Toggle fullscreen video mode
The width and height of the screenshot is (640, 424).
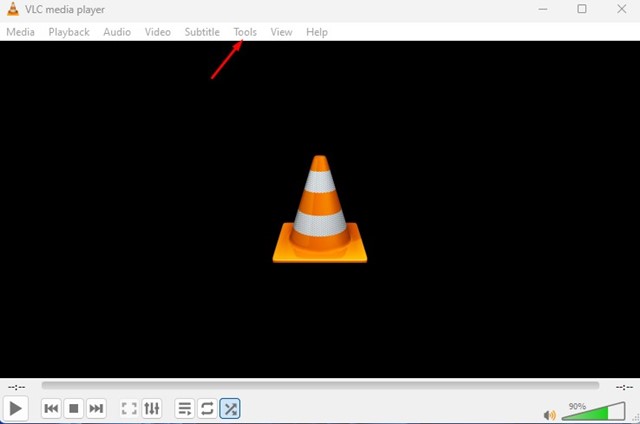[129, 408]
